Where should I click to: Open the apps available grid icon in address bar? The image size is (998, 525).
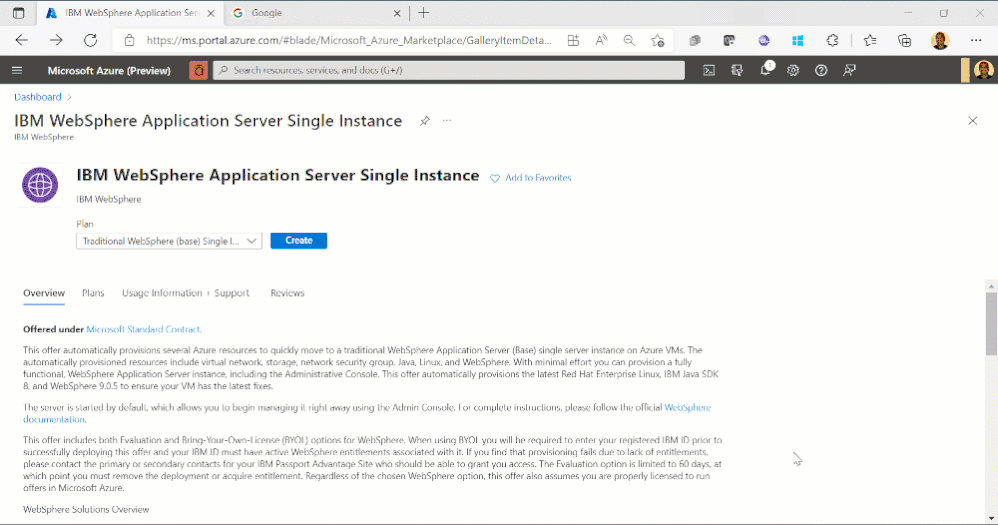click(573, 40)
